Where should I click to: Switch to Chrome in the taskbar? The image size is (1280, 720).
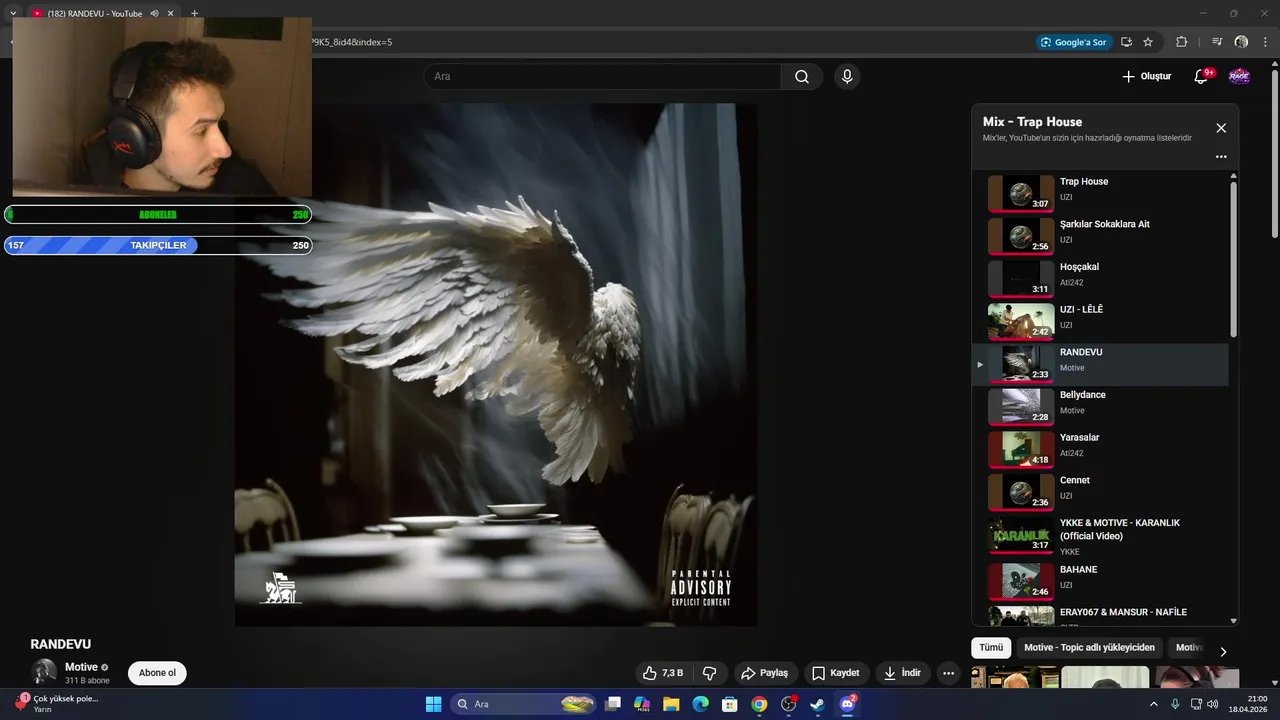759,704
